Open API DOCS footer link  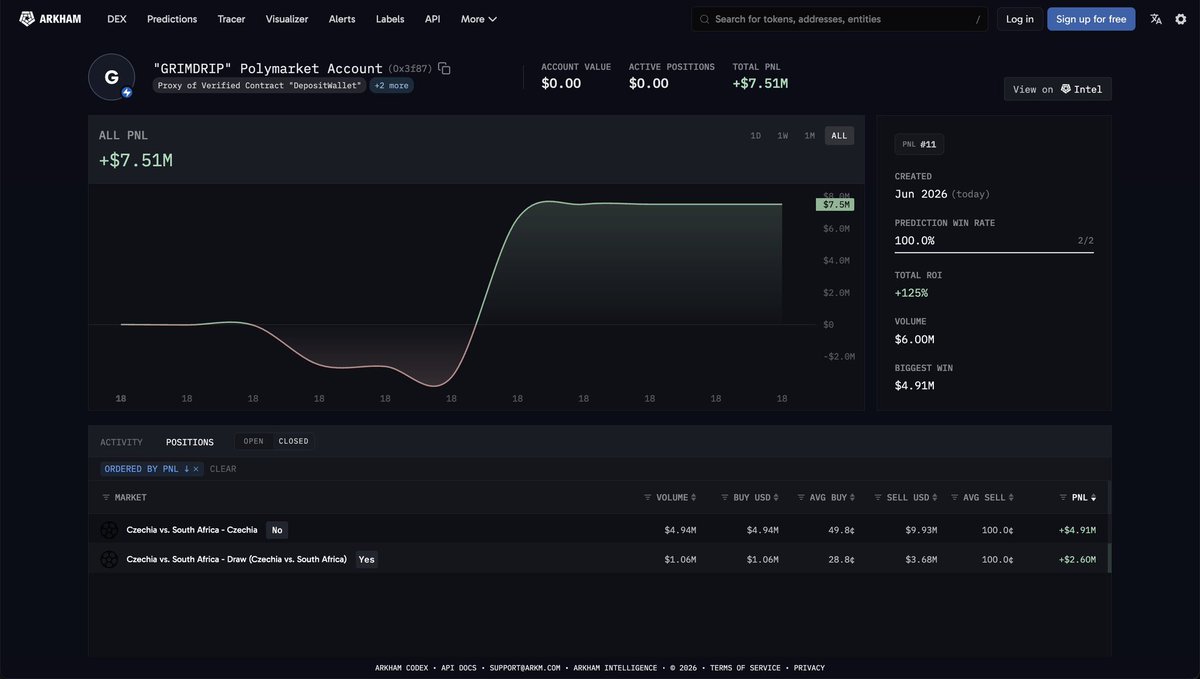pos(460,668)
